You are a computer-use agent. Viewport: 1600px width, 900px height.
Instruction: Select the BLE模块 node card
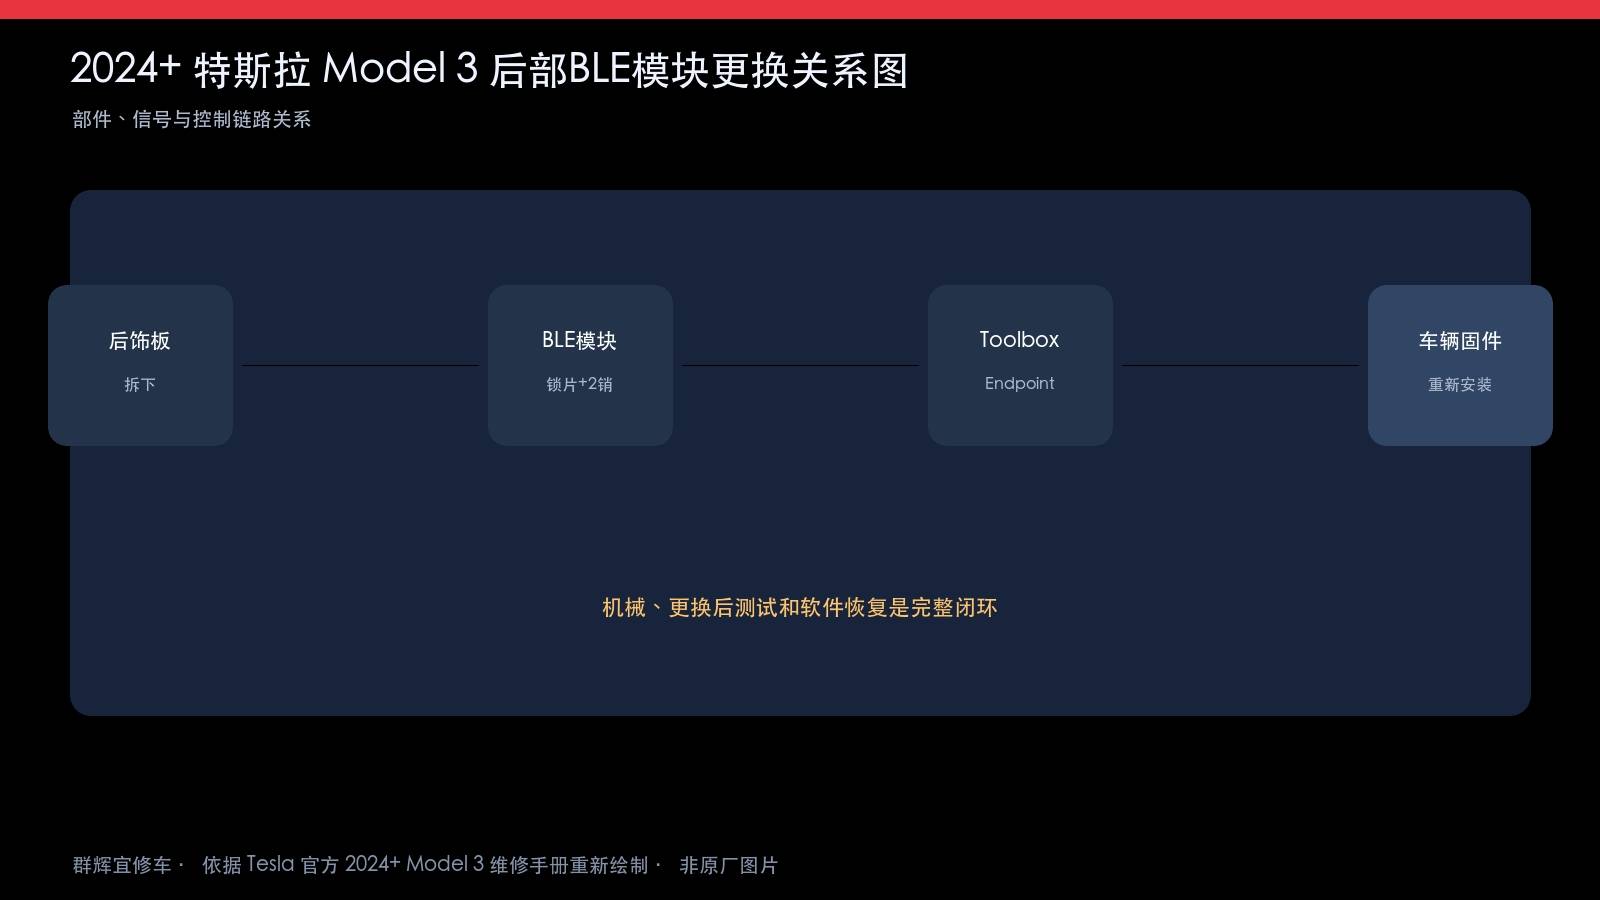(x=580, y=365)
